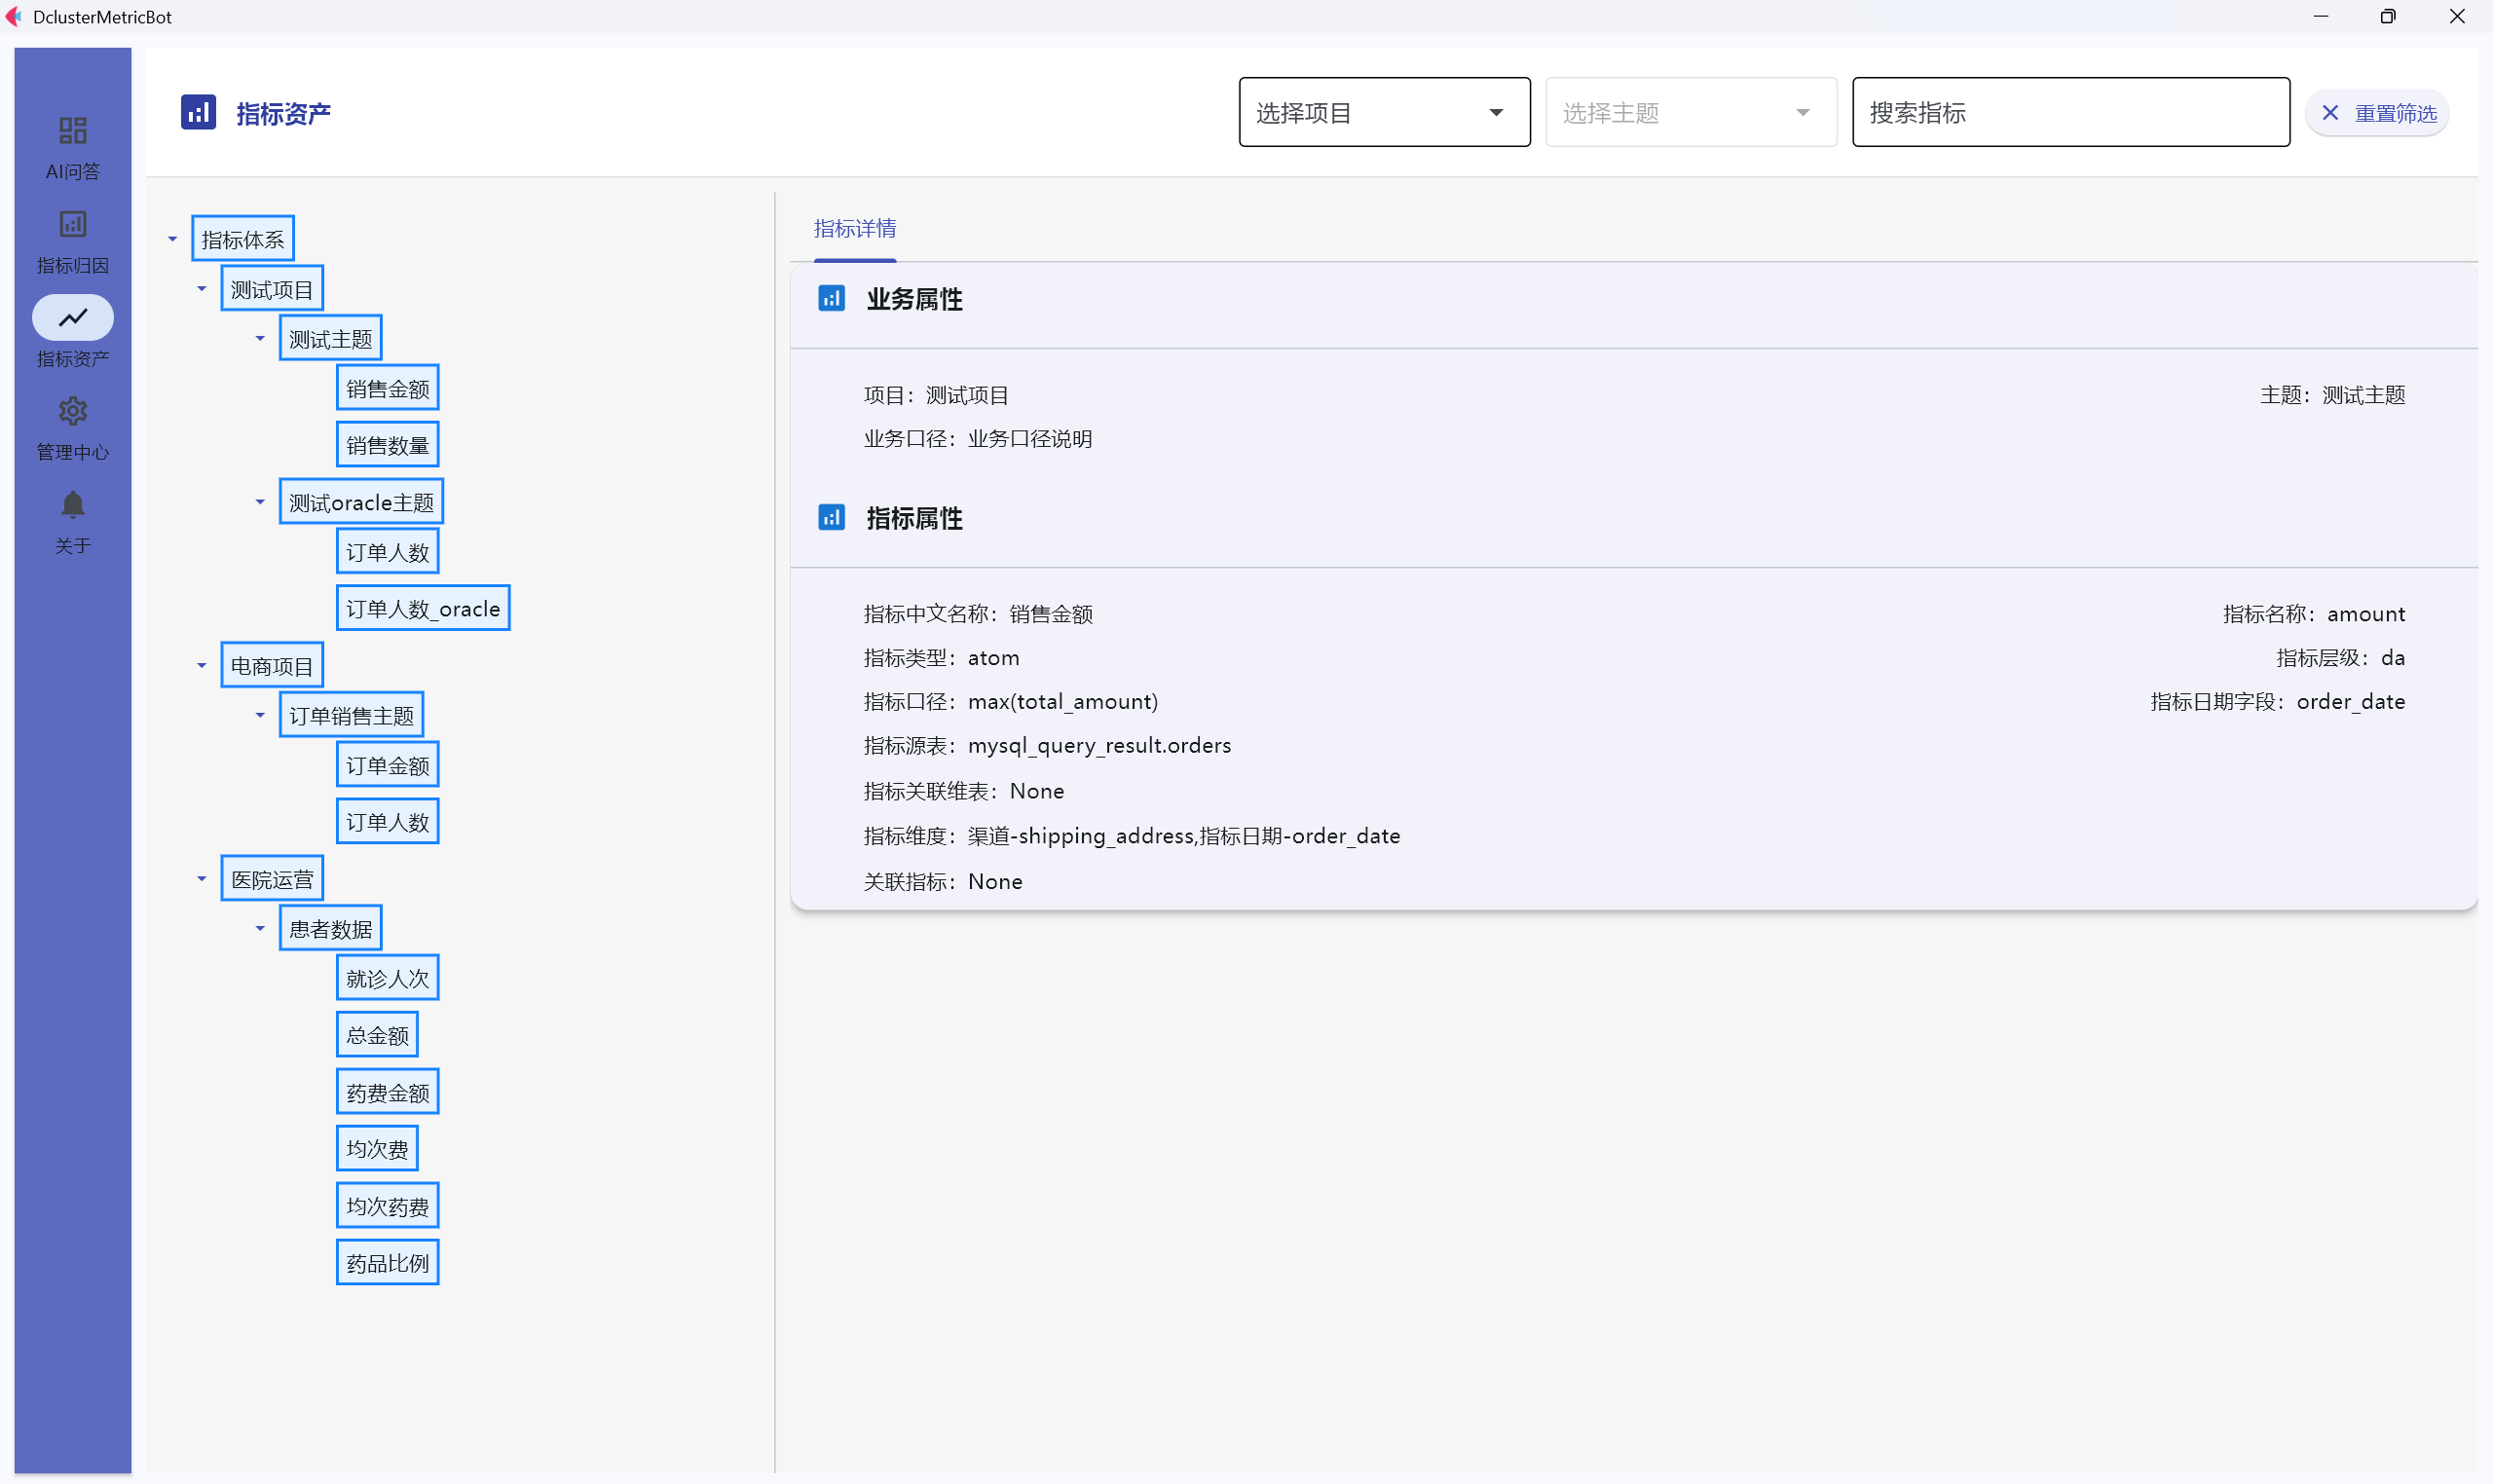Collapse the 医院运营 tree arrow

click(x=201, y=879)
